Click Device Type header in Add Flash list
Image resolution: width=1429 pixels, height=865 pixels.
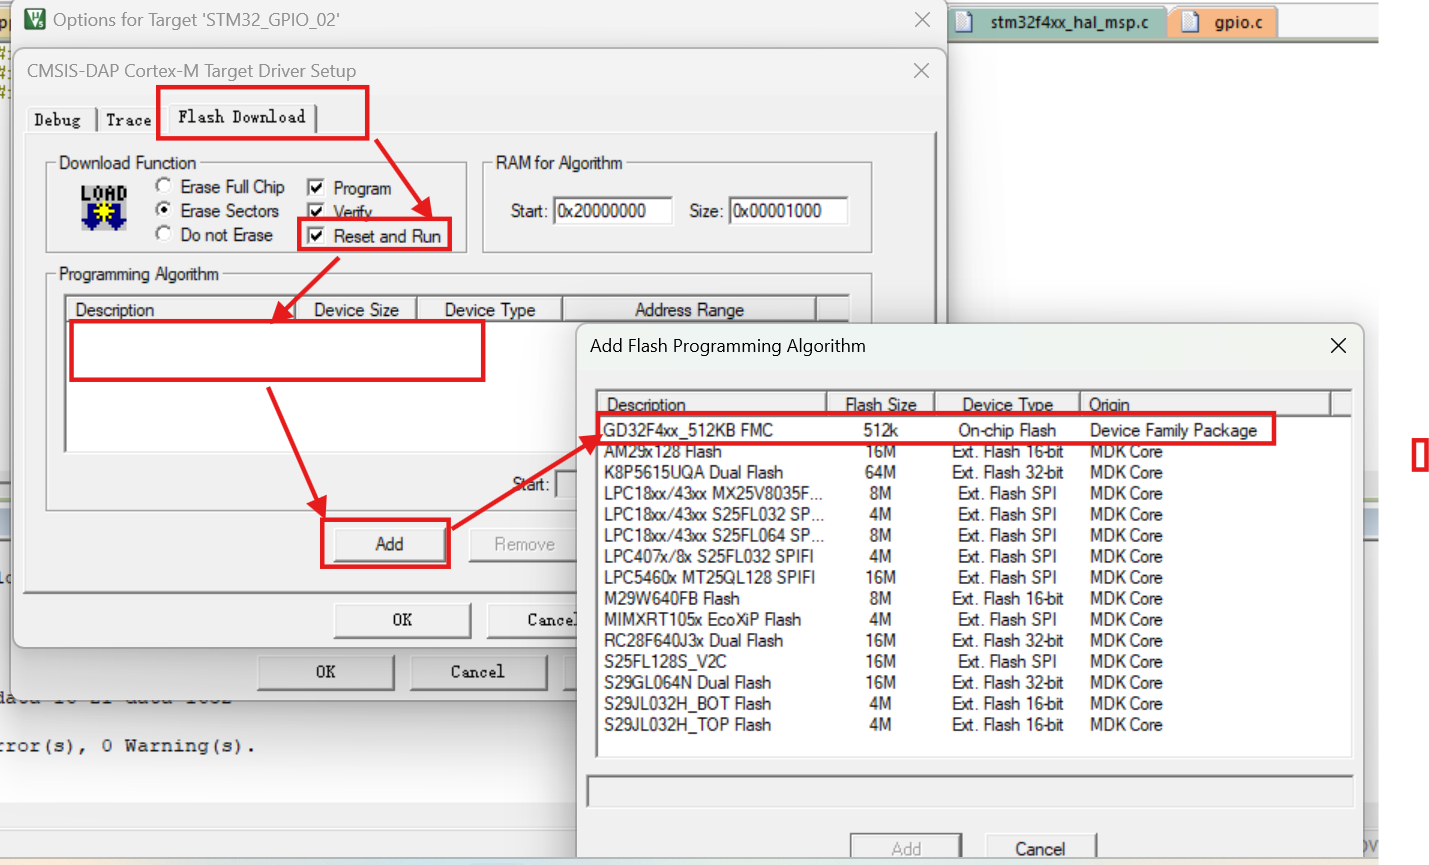(1007, 403)
